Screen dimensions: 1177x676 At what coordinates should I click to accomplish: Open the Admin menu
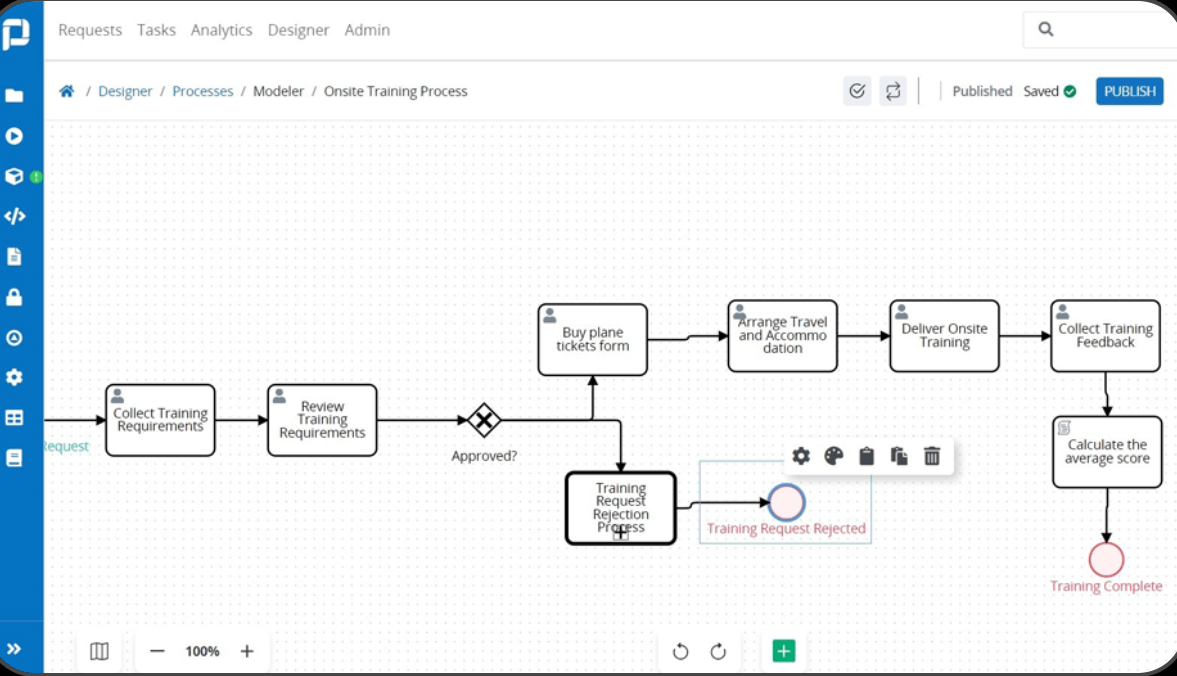367,30
